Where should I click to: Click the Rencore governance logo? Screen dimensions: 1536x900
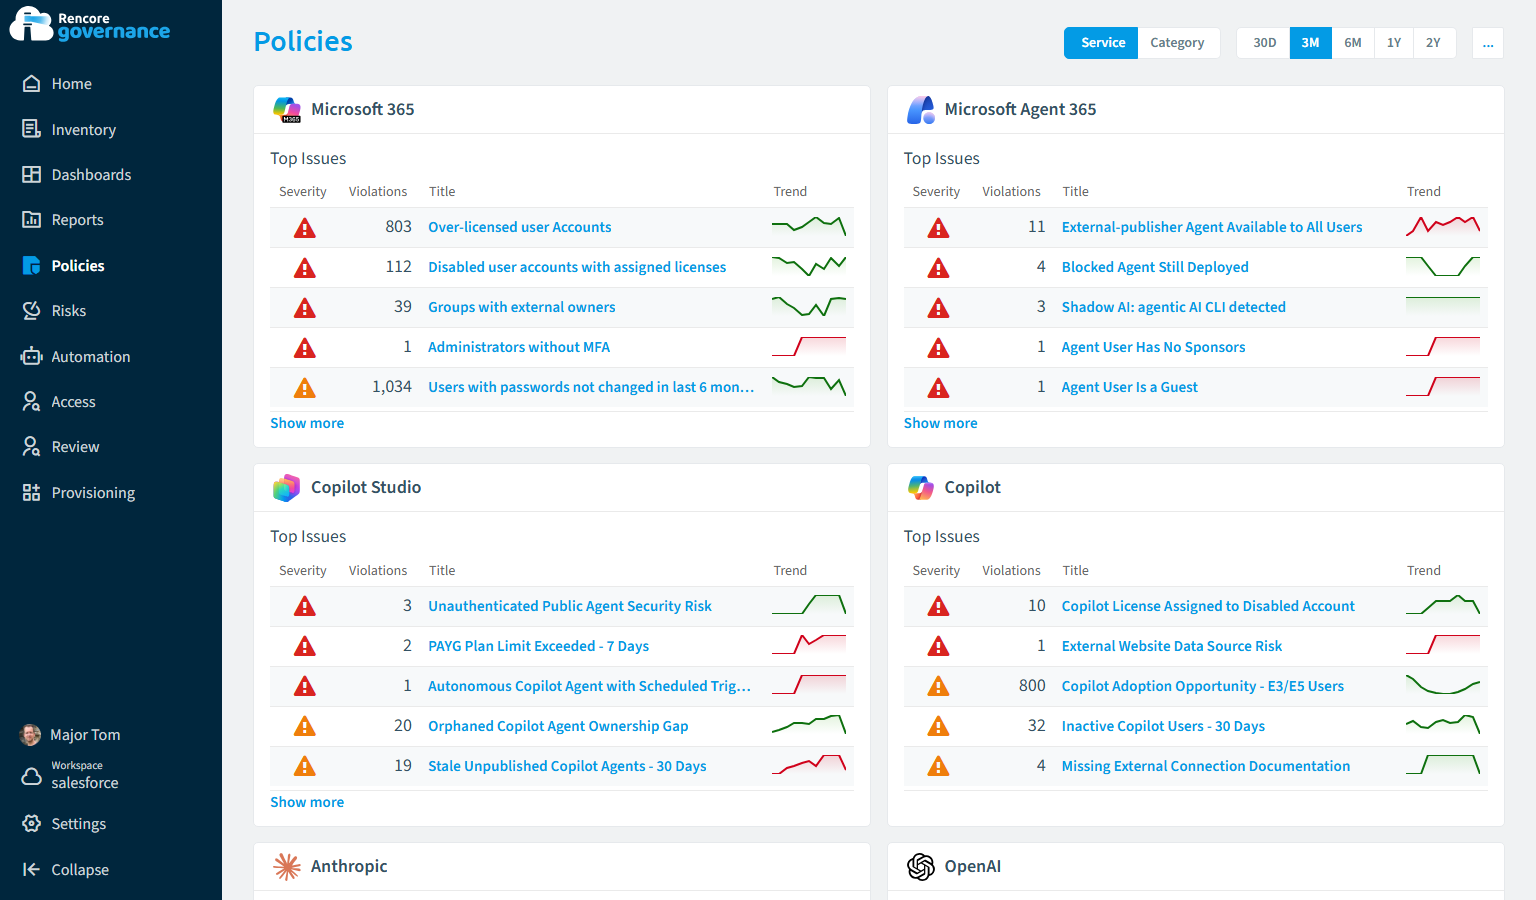90,25
